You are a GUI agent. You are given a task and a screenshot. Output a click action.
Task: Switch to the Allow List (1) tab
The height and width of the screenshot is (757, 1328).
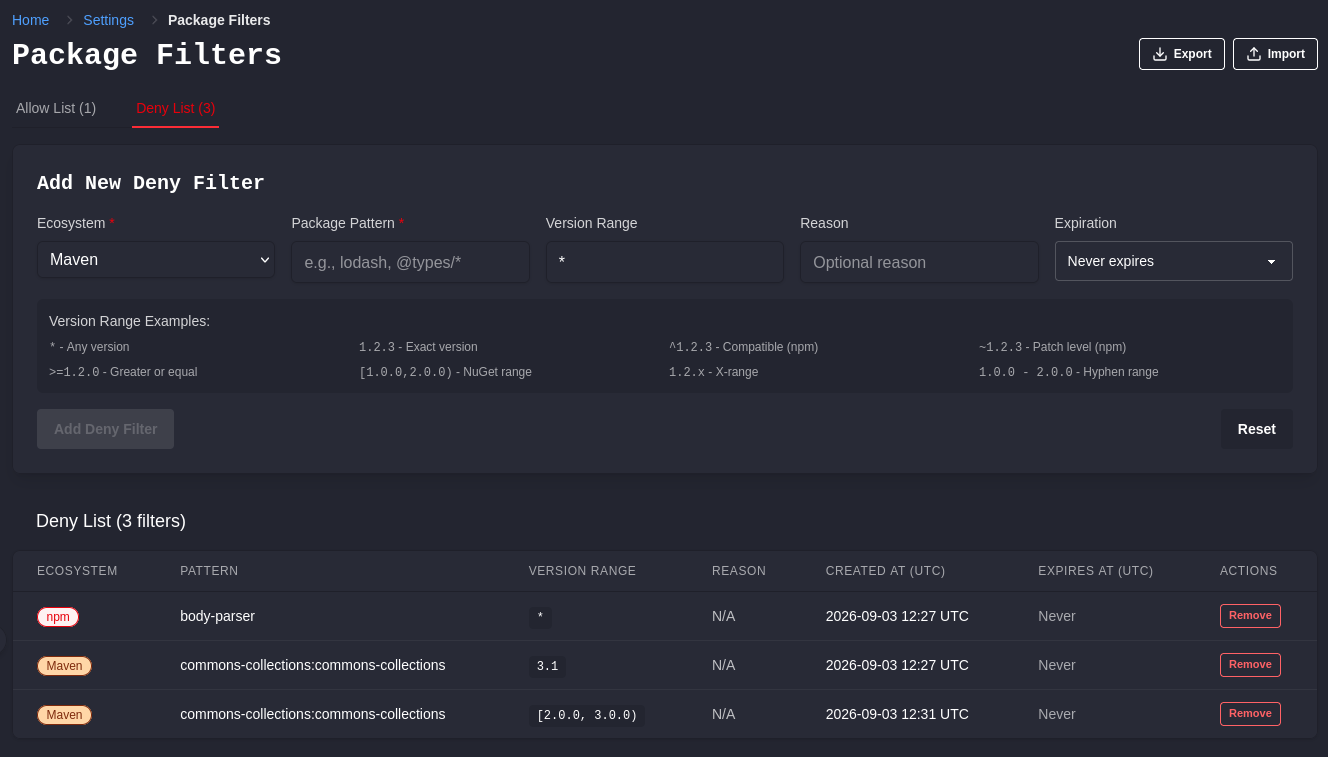coord(56,108)
